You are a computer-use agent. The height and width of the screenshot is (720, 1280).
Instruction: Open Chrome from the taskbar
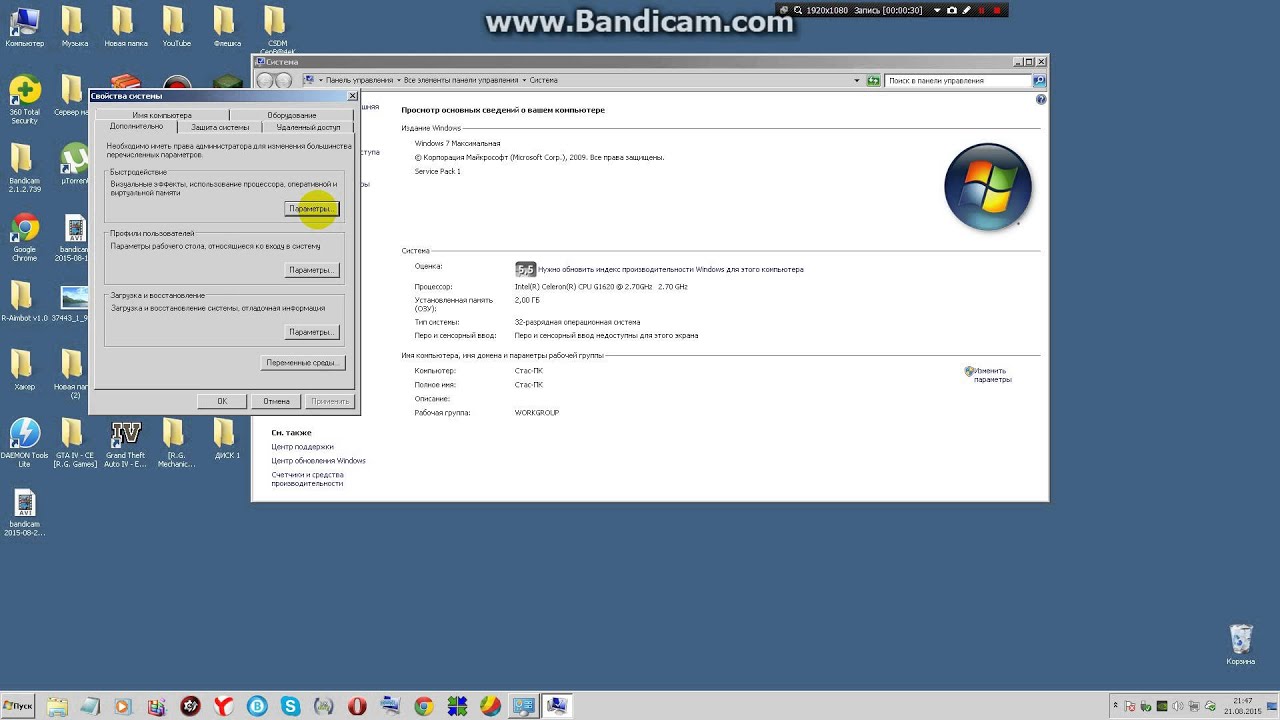pos(423,706)
